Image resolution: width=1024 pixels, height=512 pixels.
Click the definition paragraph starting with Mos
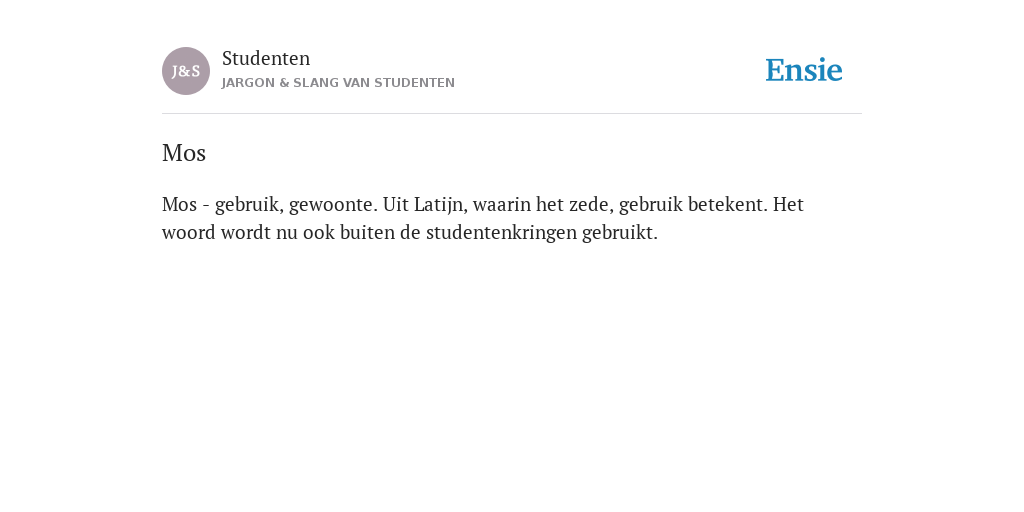tap(483, 218)
